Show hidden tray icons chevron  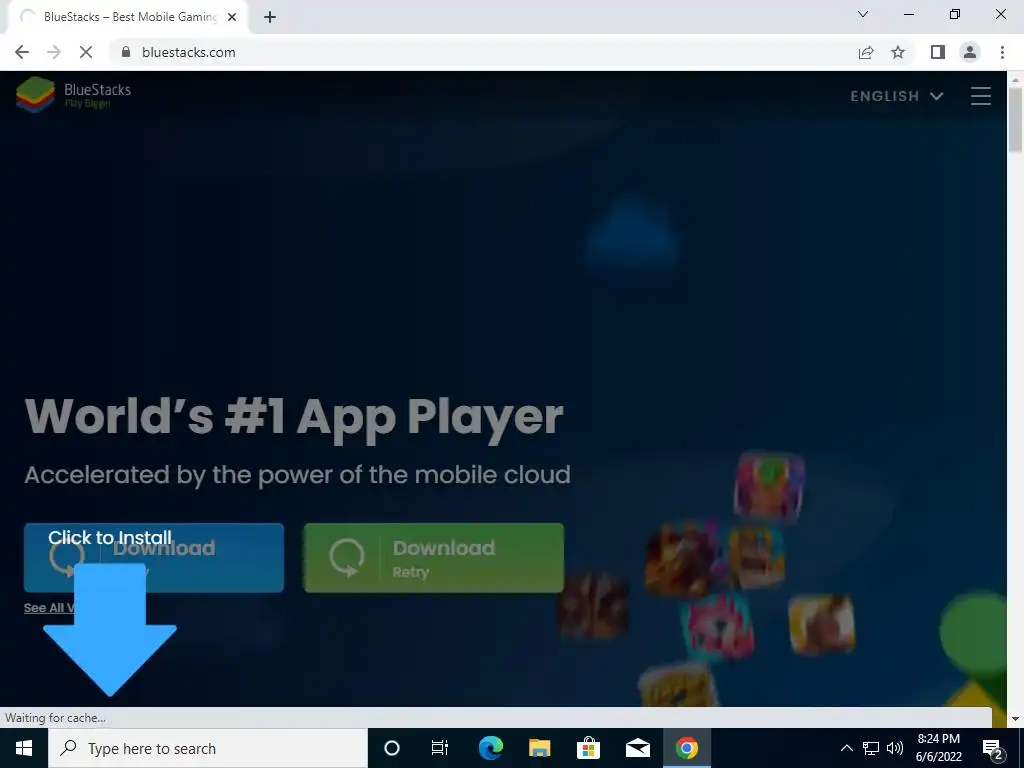[846, 748]
